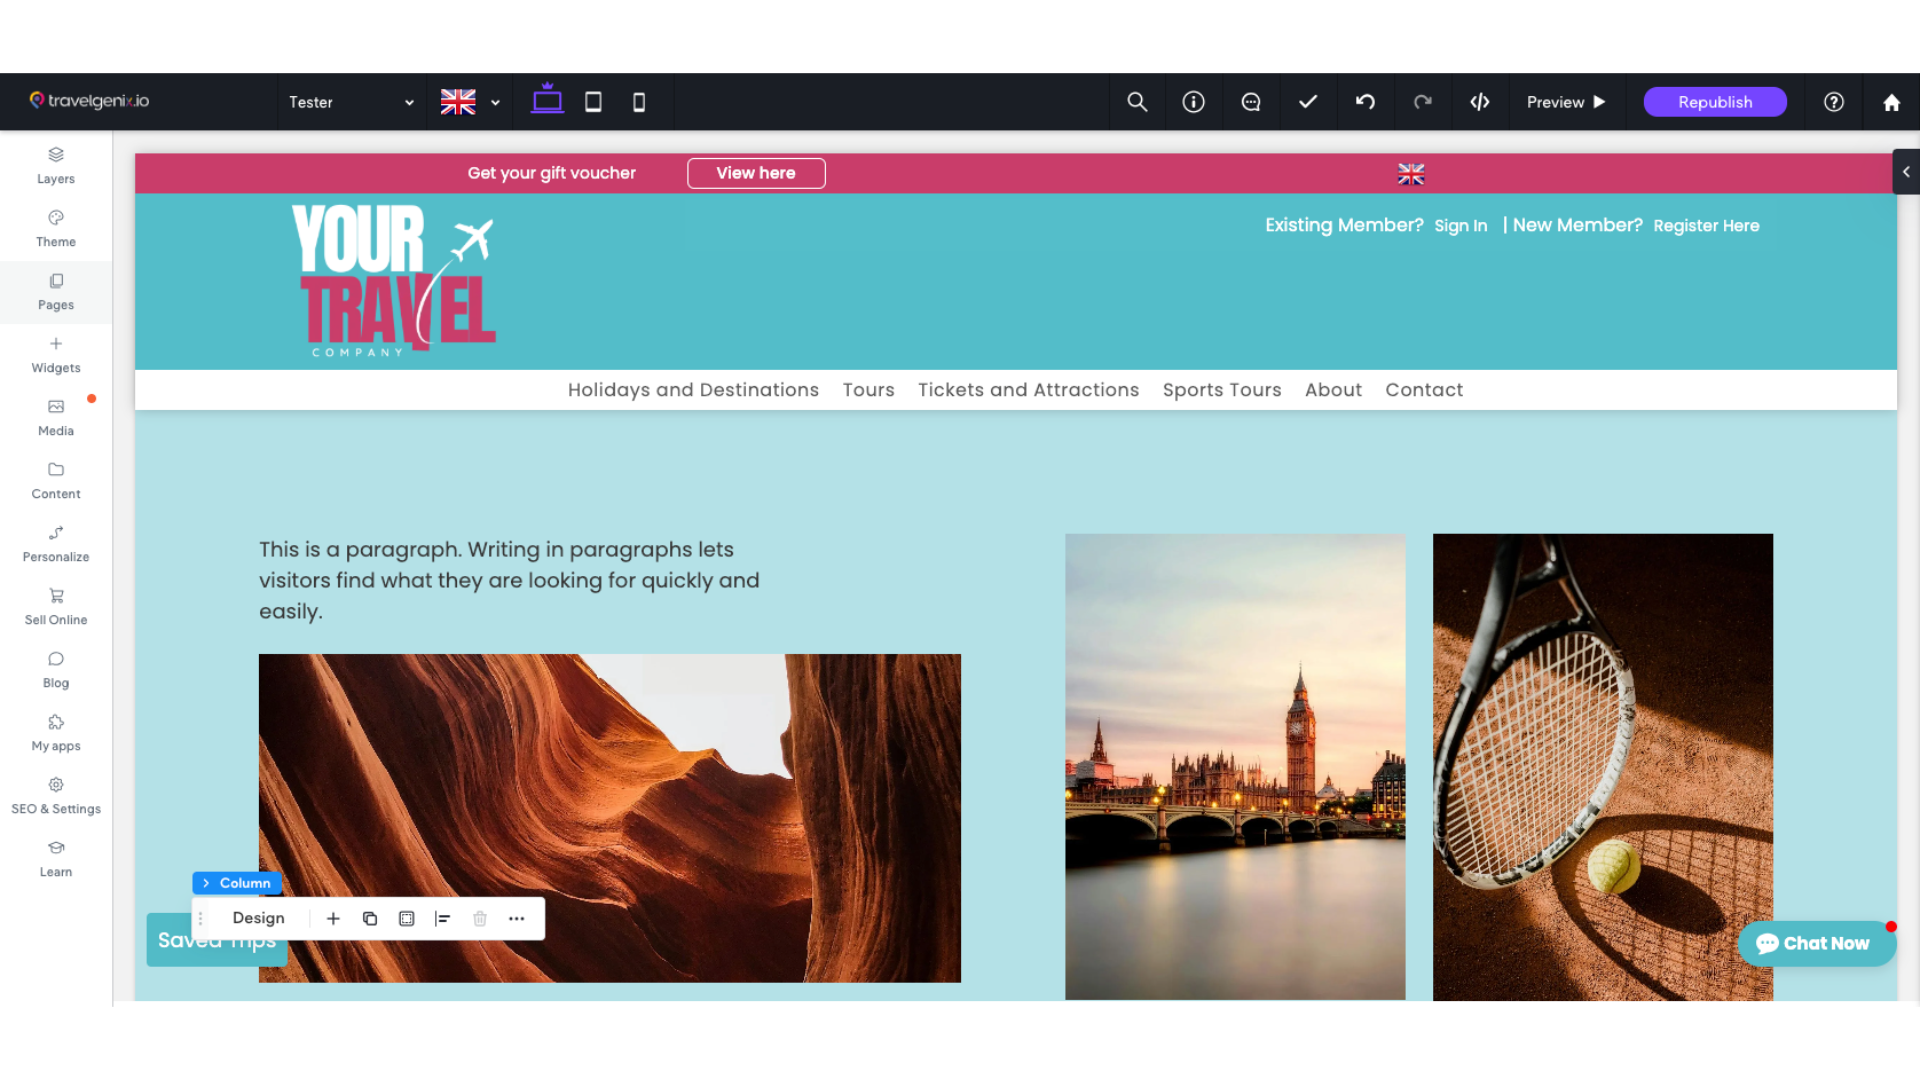The width and height of the screenshot is (1920, 1080).
Task: Select Sports Tours in the navigation
Action: coord(1222,390)
